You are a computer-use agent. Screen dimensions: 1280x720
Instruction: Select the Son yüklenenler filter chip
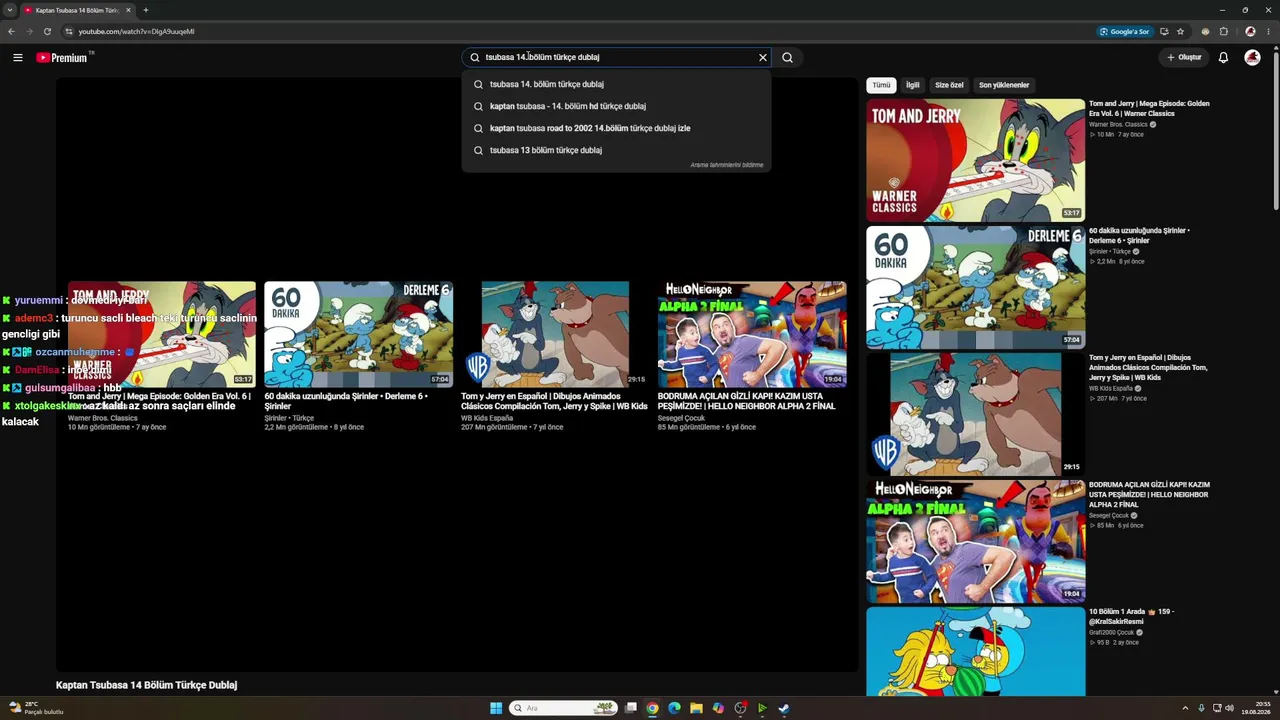(1004, 85)
